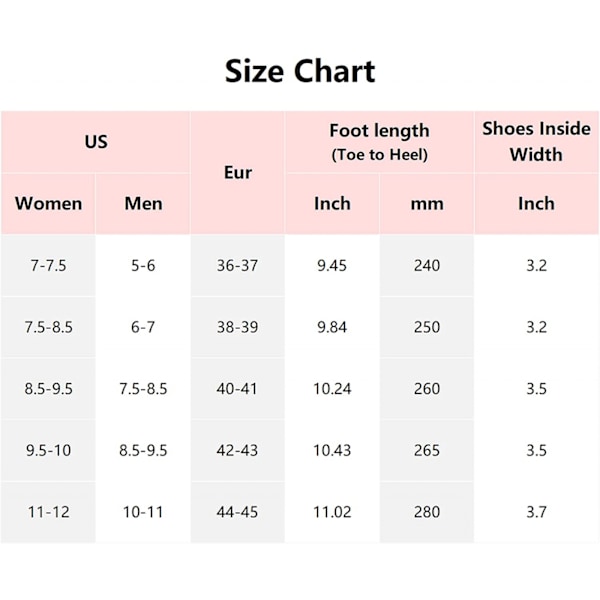Select the 250 mm cell
This screenshot has height=600, width=600.
pyautogui.click(x=426, y=327)
